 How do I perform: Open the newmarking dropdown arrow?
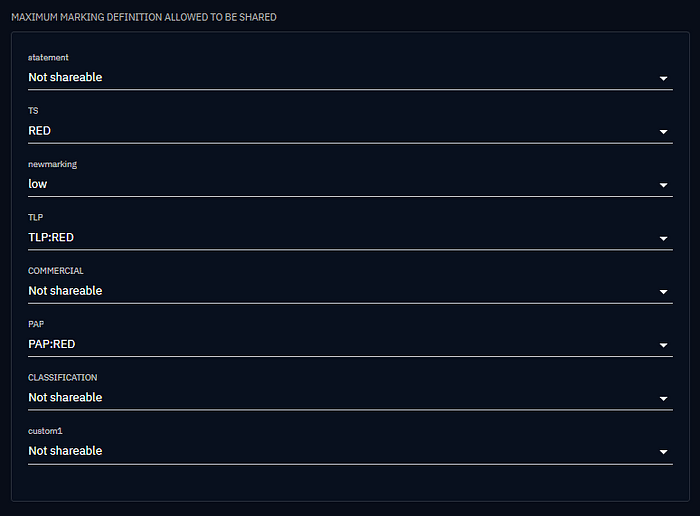tap(663, 185)
